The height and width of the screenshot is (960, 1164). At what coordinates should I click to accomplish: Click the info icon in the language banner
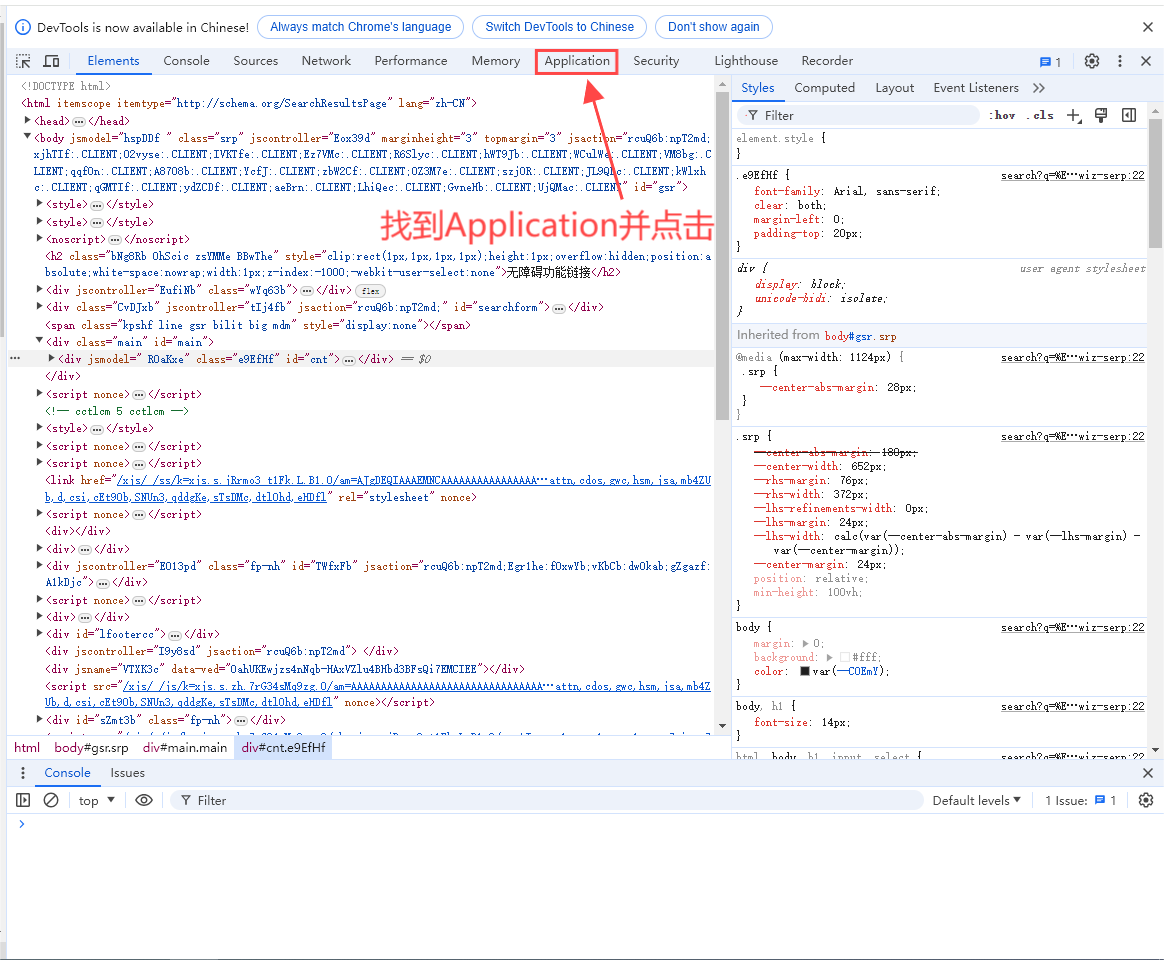point(23,27)
